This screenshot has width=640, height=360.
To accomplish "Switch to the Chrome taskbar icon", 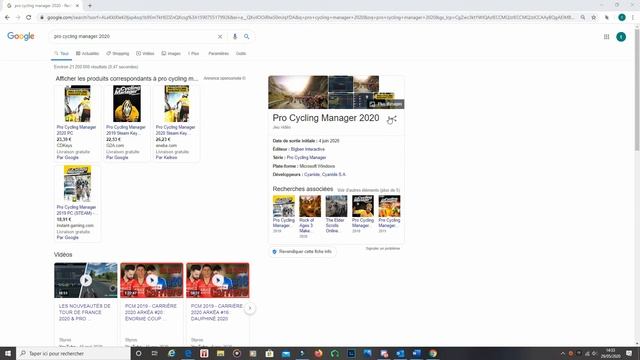I will (433, 353).
